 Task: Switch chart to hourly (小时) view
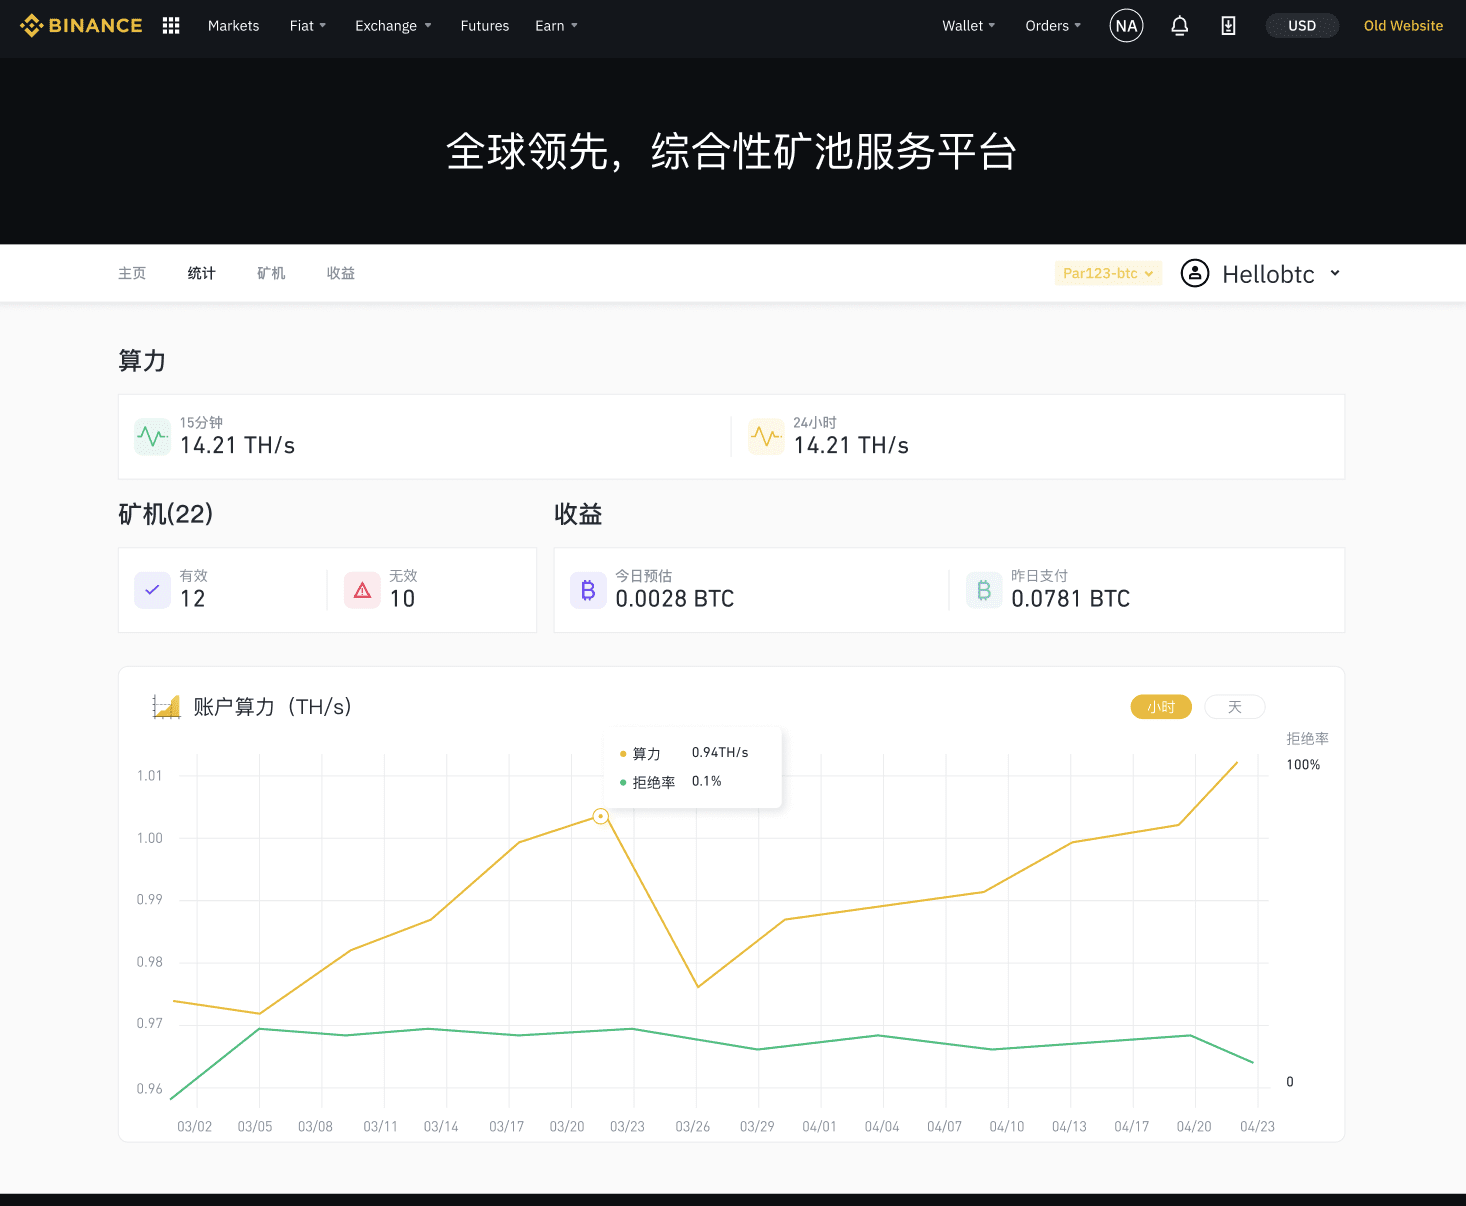click(1161, 707)
